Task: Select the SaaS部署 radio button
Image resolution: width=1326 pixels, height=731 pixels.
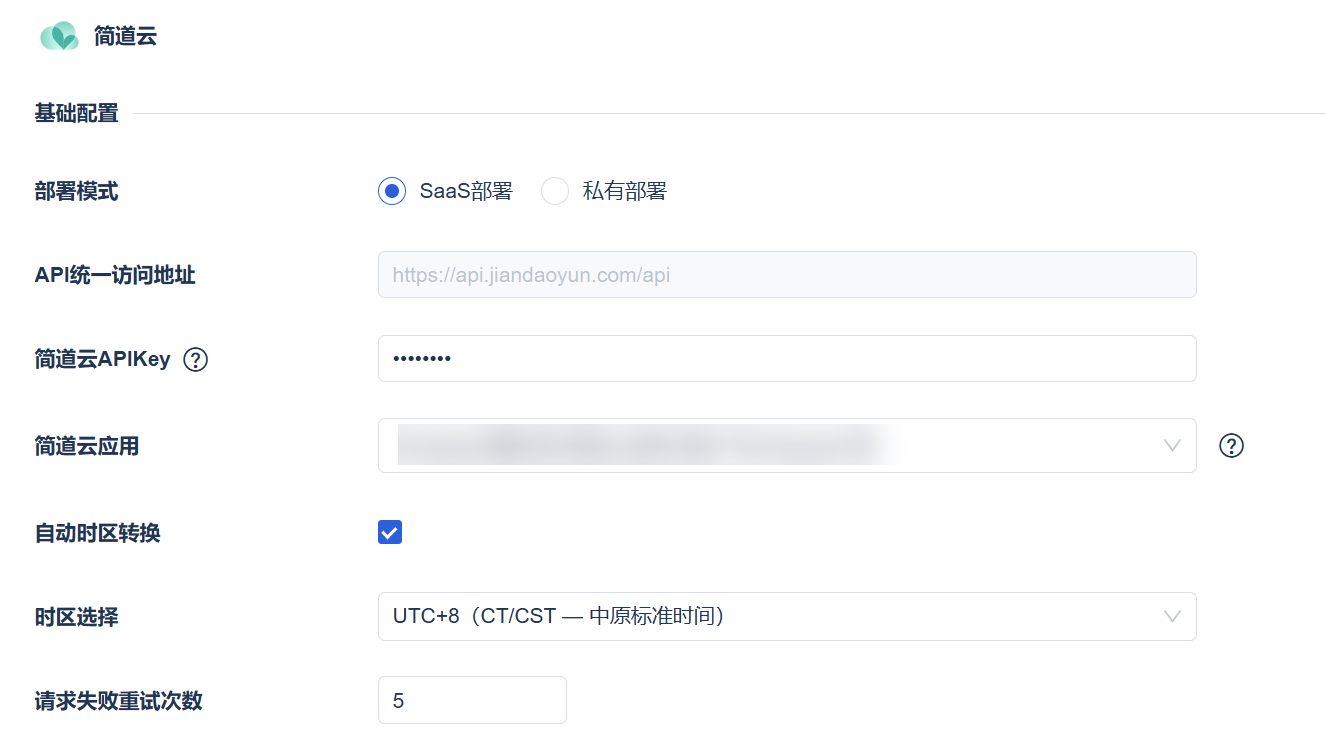Action: pos(392,191)
